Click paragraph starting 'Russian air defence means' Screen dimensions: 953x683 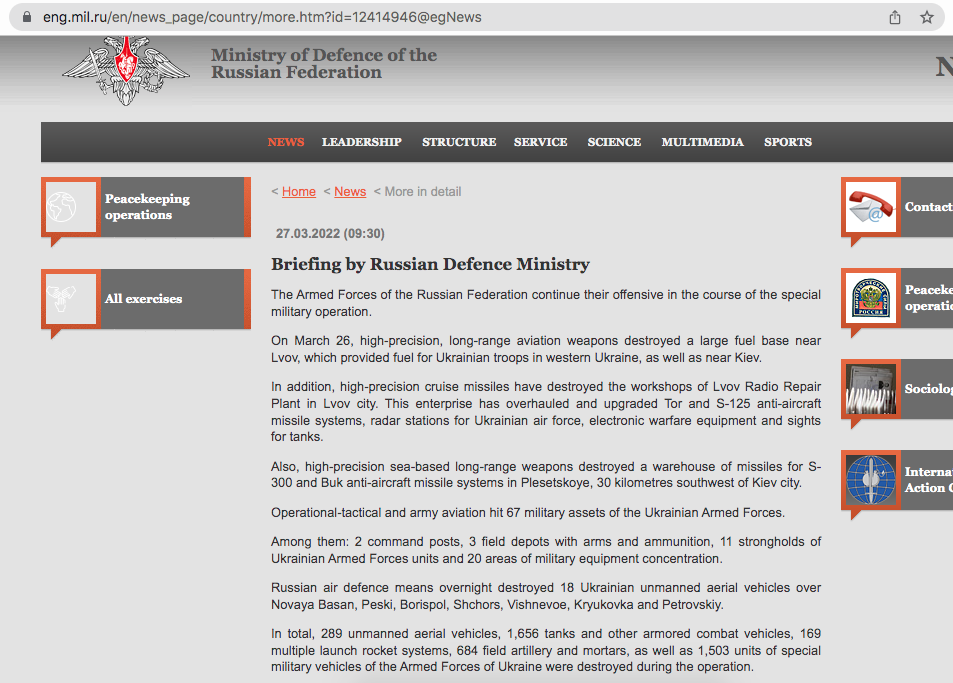pyautogui.click(x=546, y=596)
